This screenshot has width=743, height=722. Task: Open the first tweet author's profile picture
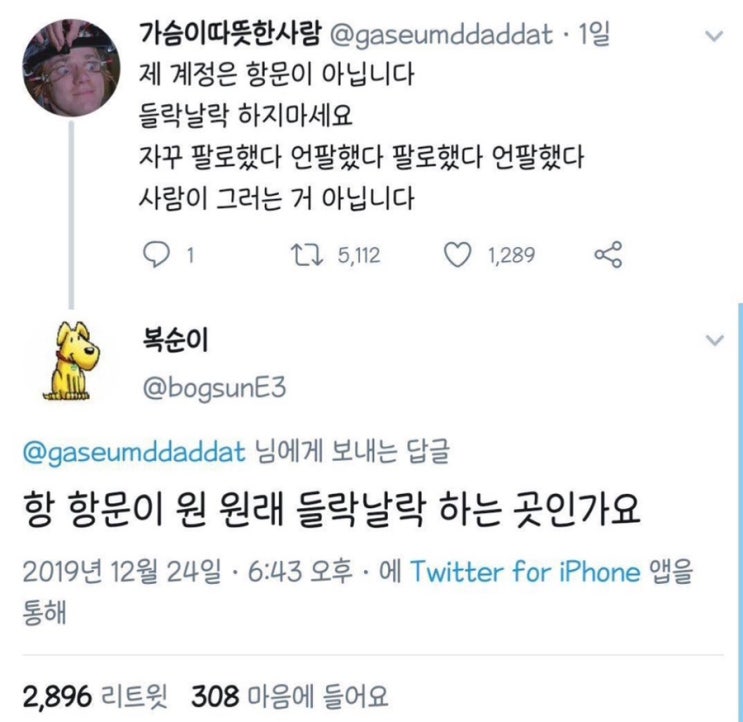tap(71, 68)
